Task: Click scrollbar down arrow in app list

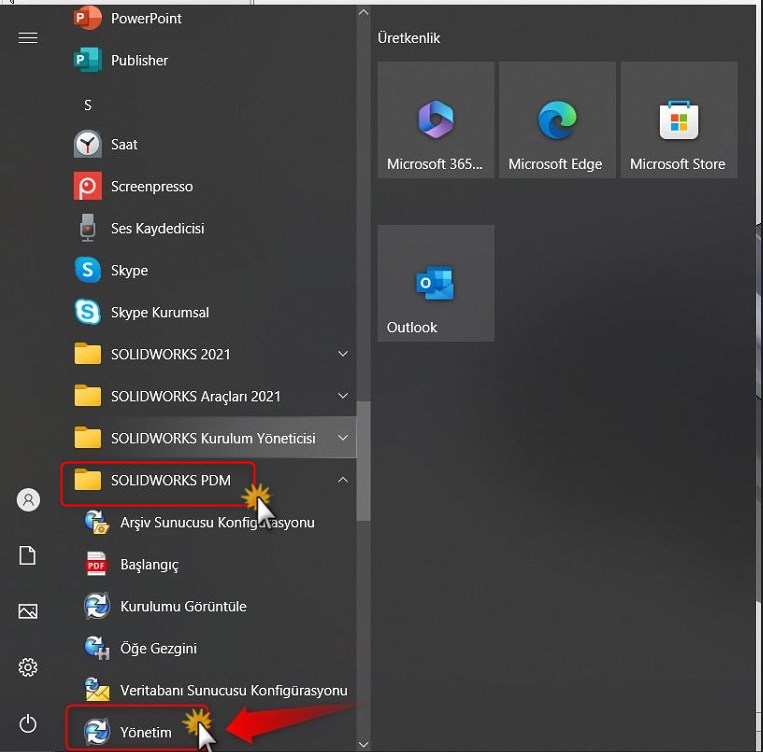Action: pos(363,744)
